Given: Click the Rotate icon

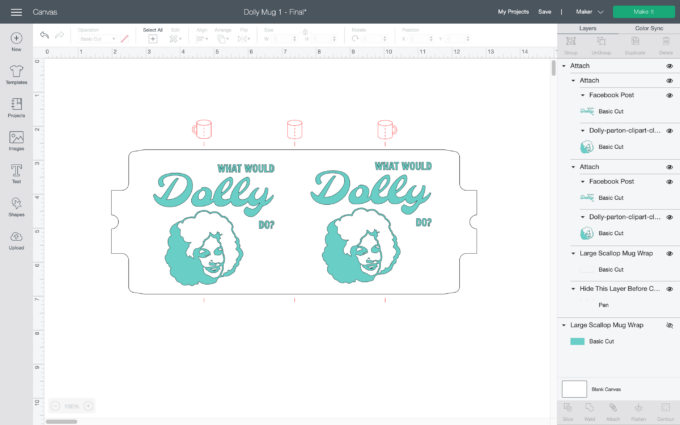Looking at the screenshot, I should coord(355,39).
